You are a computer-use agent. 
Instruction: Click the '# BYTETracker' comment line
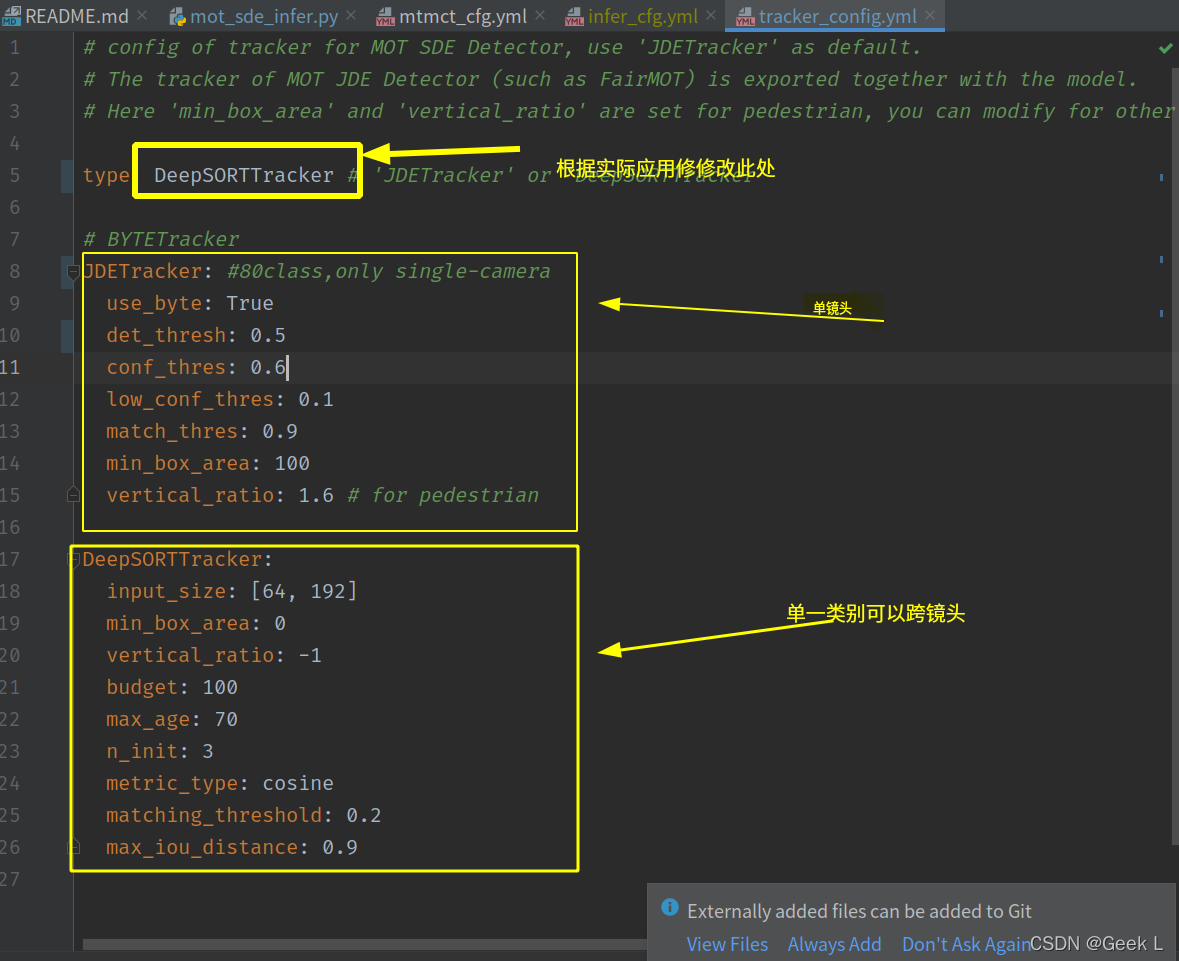pos(161,239)
